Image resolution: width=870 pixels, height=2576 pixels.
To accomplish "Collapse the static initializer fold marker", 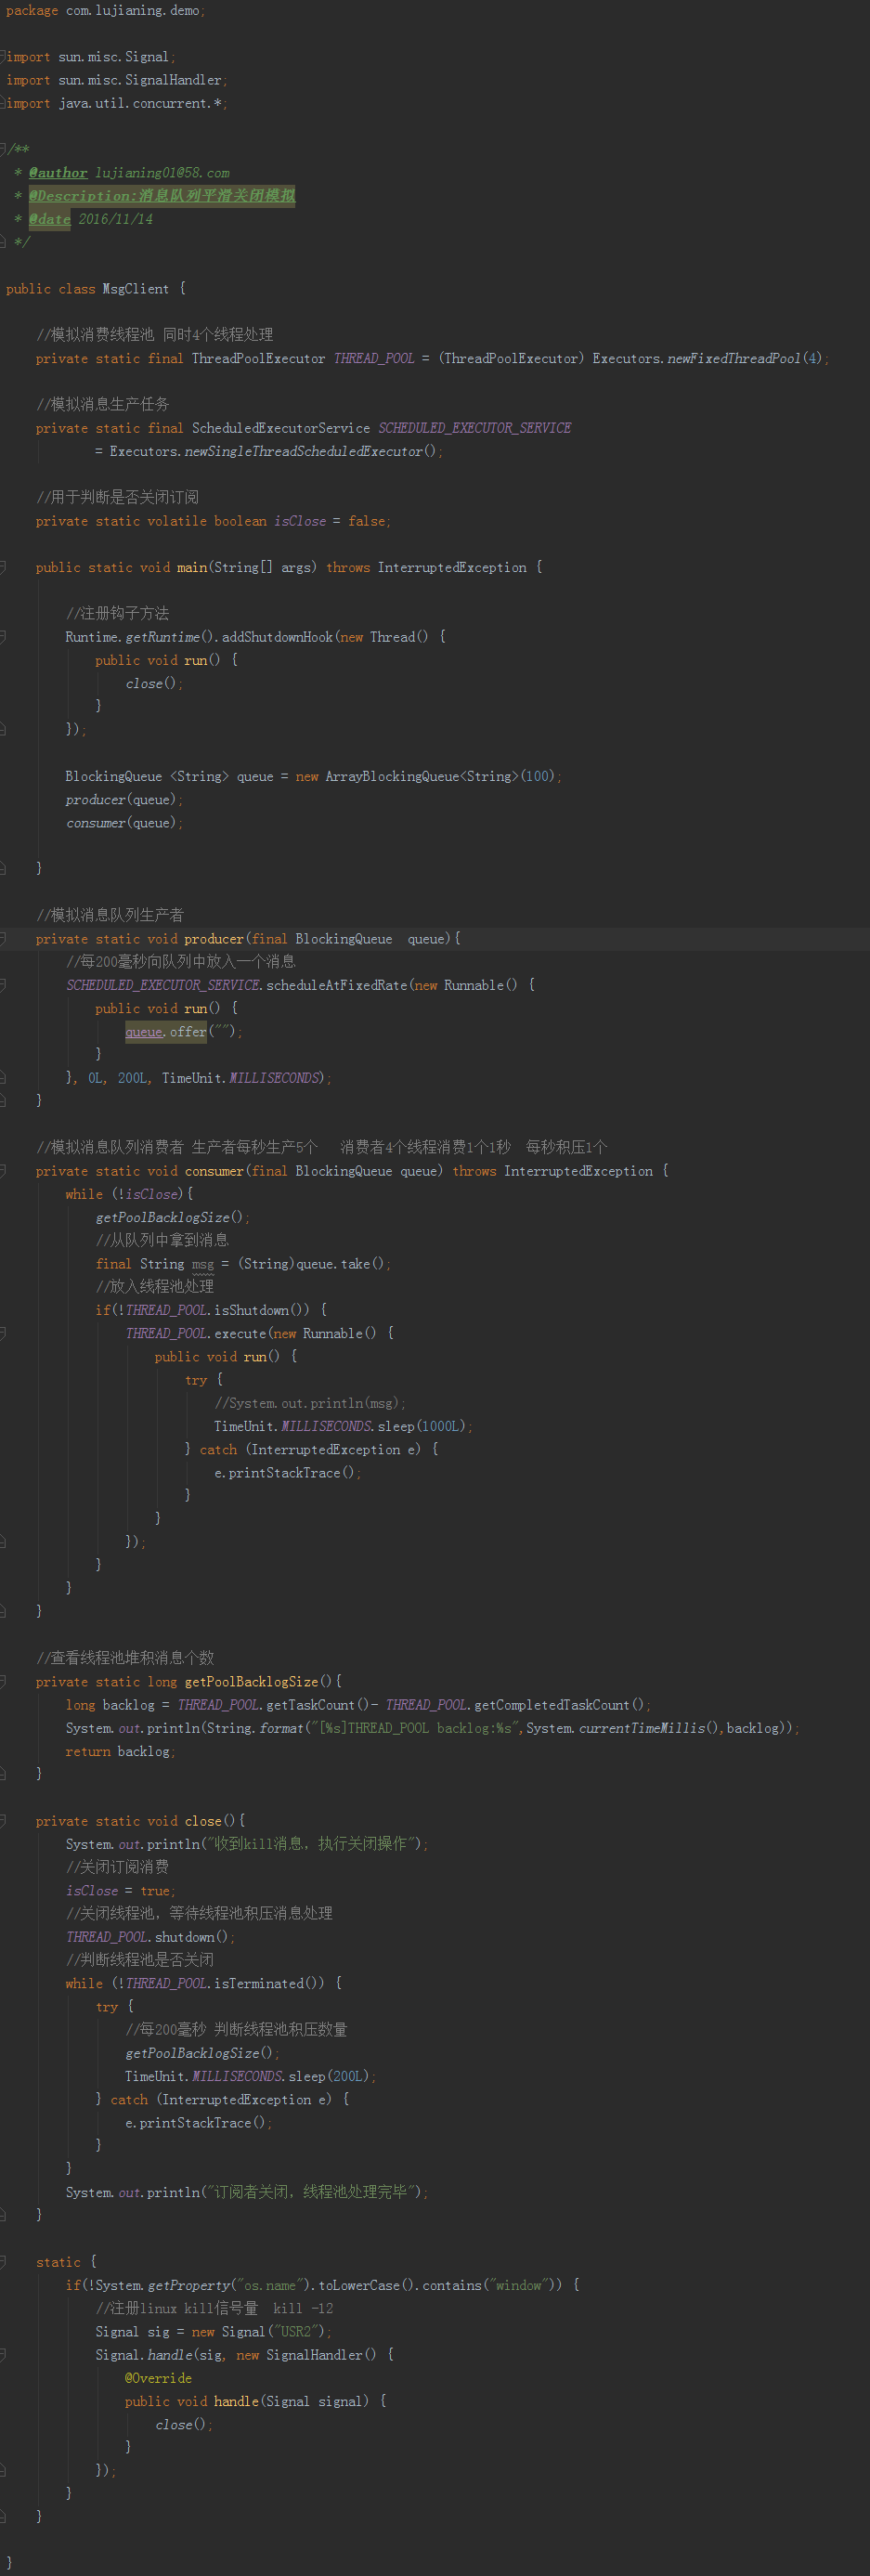I will pos(3,2262).
